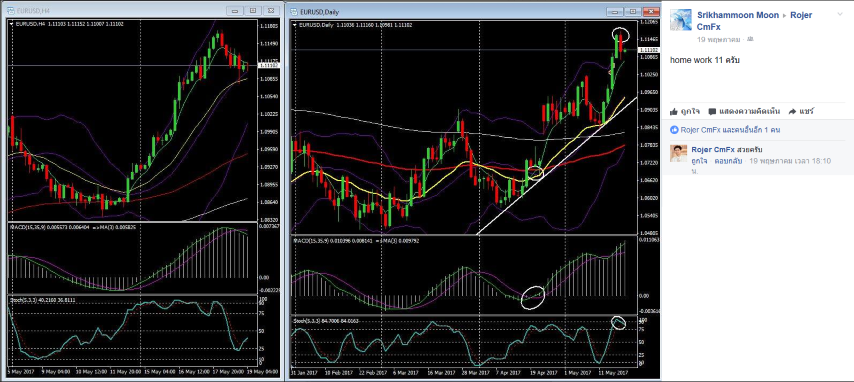This screenshot has height=382, width=854.
Task: Click the comment bubble icon under the post
Action: [x=712, y=112]
